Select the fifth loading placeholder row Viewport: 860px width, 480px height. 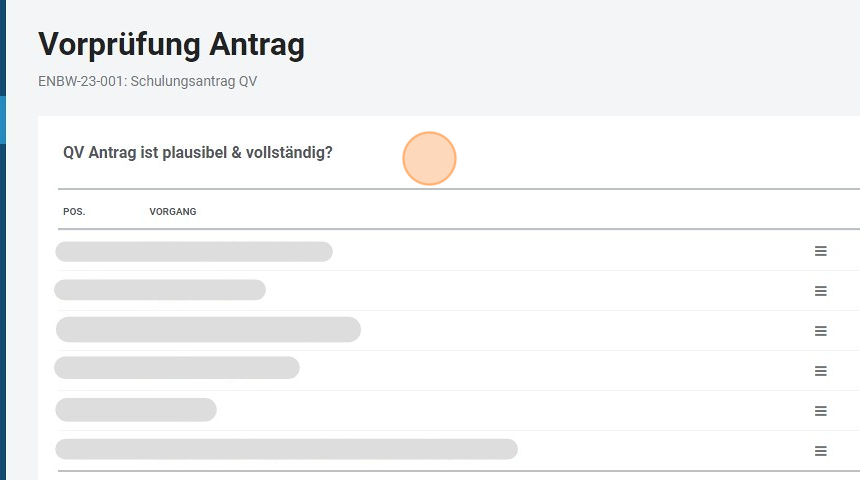(x=136, y=410)
